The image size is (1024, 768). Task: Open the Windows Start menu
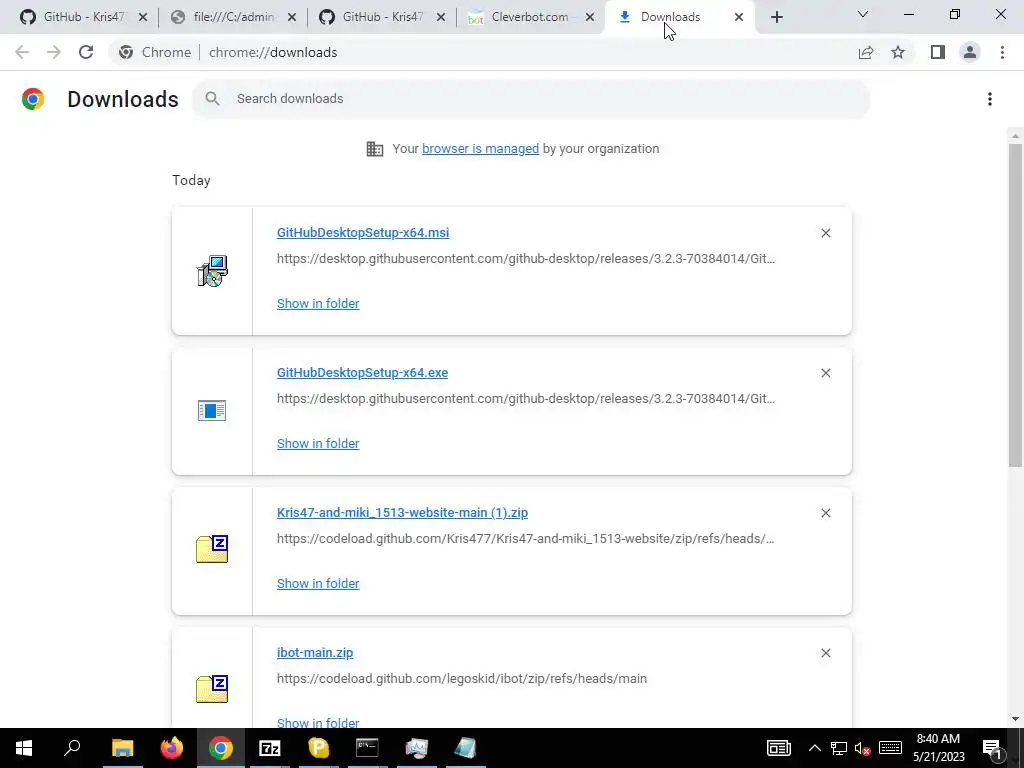pyautogui.click(x=24, y=748)
